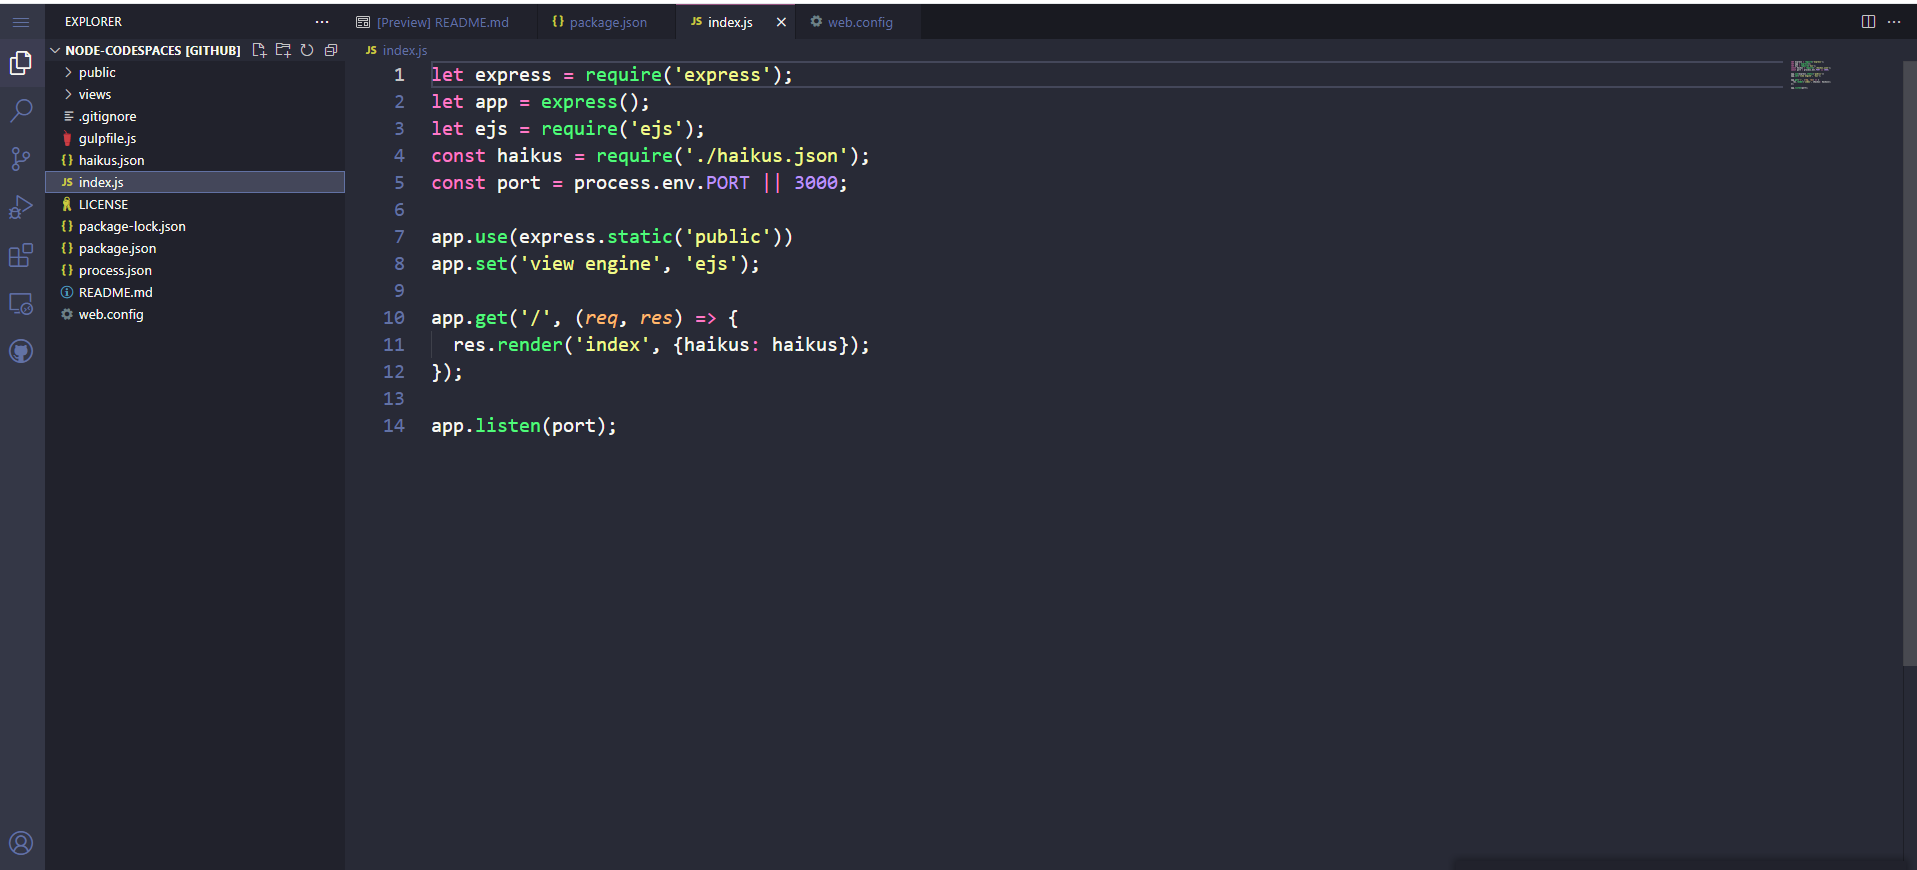
Task: Open the Remote Explorer view
Action: pos(21,303)
